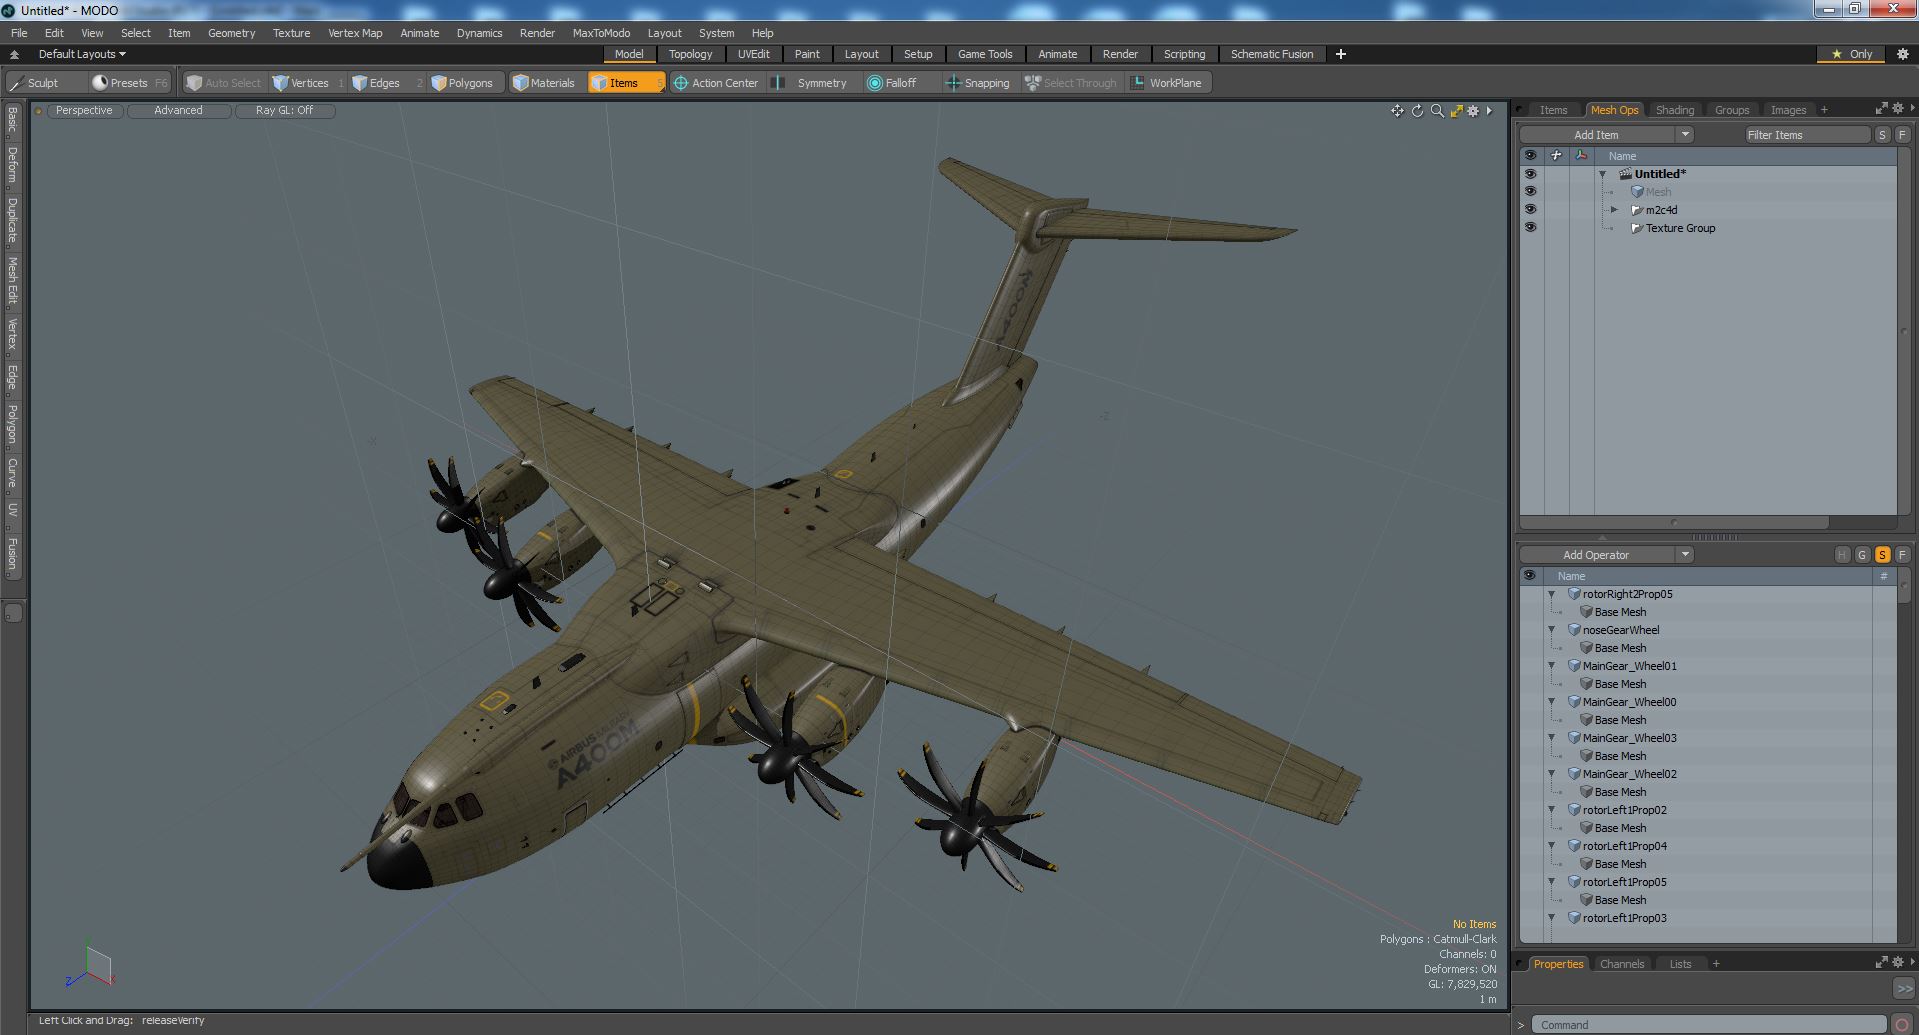Click the Filter Items field
The height and width of the screenshot is (1035, 1919).
pos(1806,135)
